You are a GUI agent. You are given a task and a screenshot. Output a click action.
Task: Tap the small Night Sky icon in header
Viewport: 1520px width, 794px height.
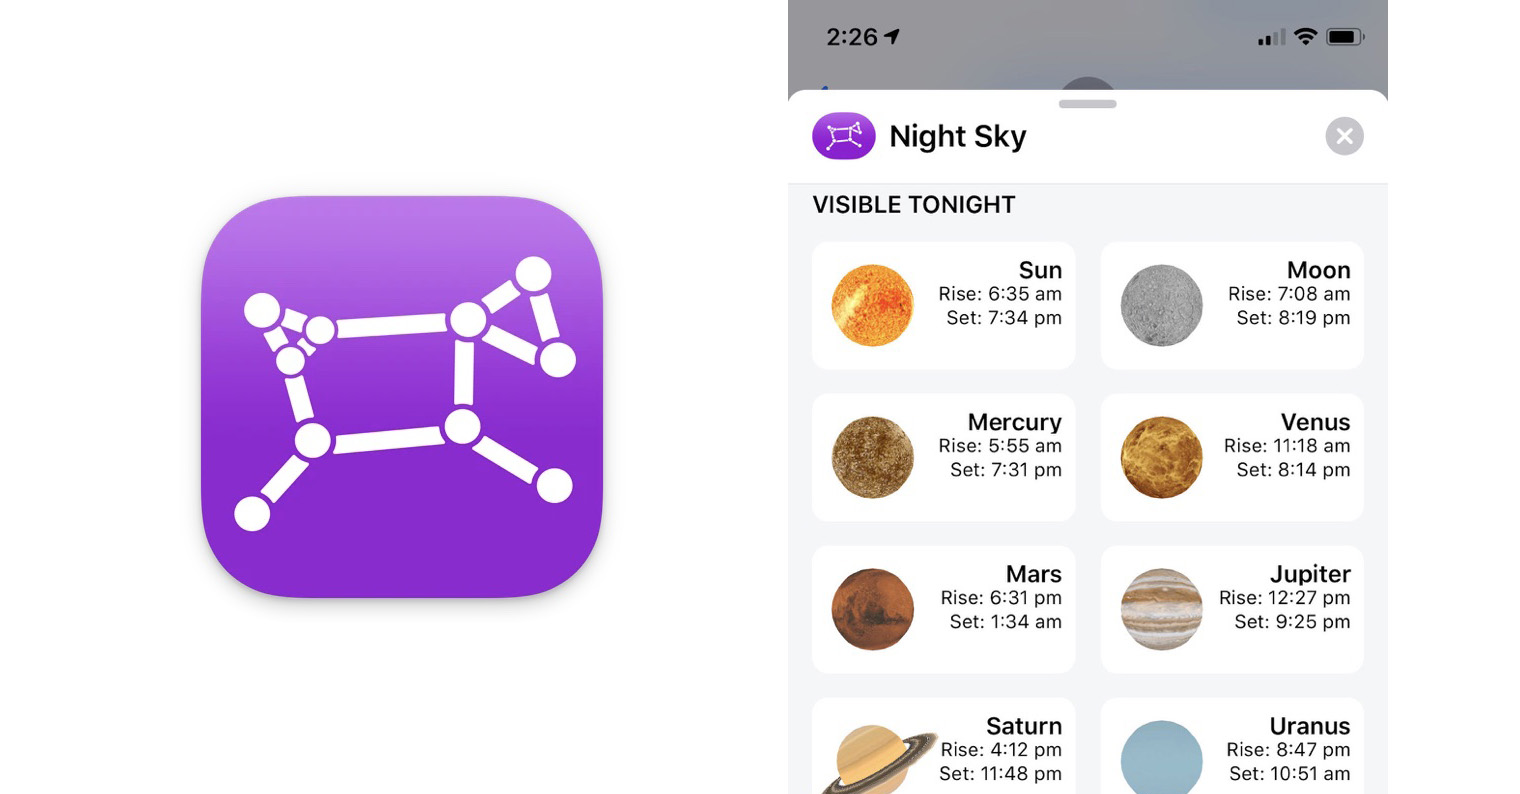click(844, 136)
